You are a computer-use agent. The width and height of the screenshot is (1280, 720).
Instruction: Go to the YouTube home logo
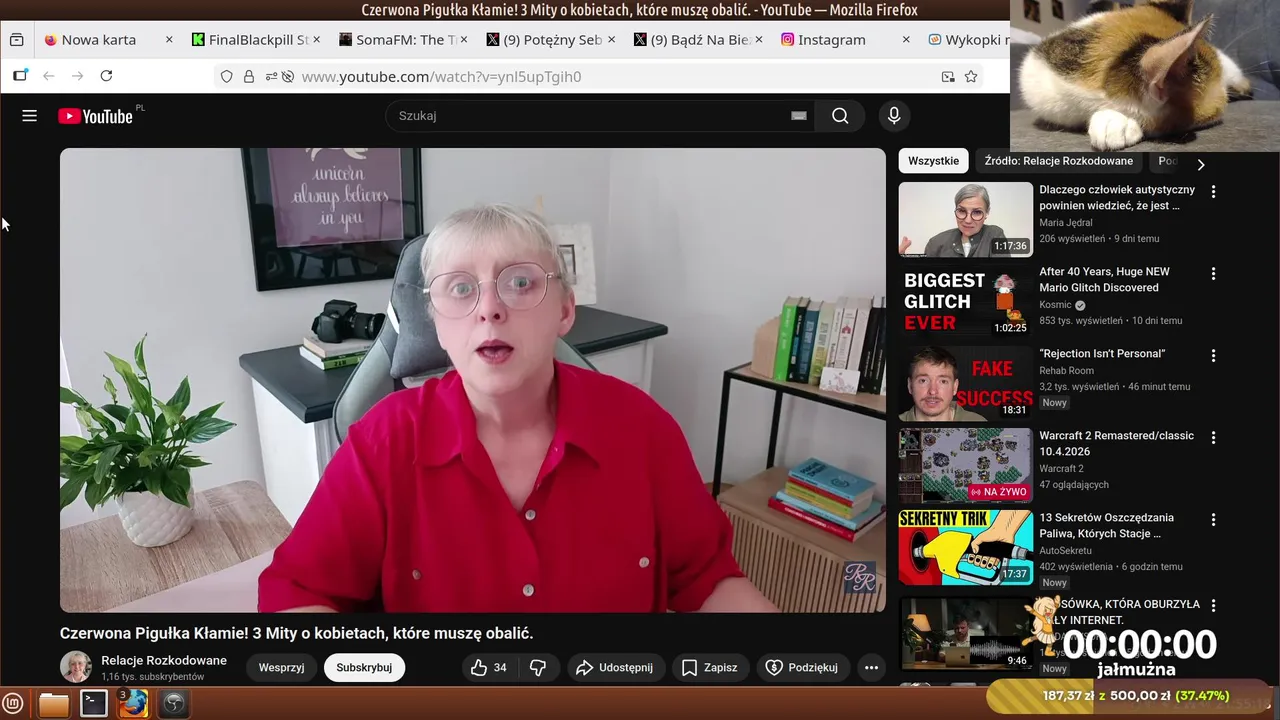(96, 116)
